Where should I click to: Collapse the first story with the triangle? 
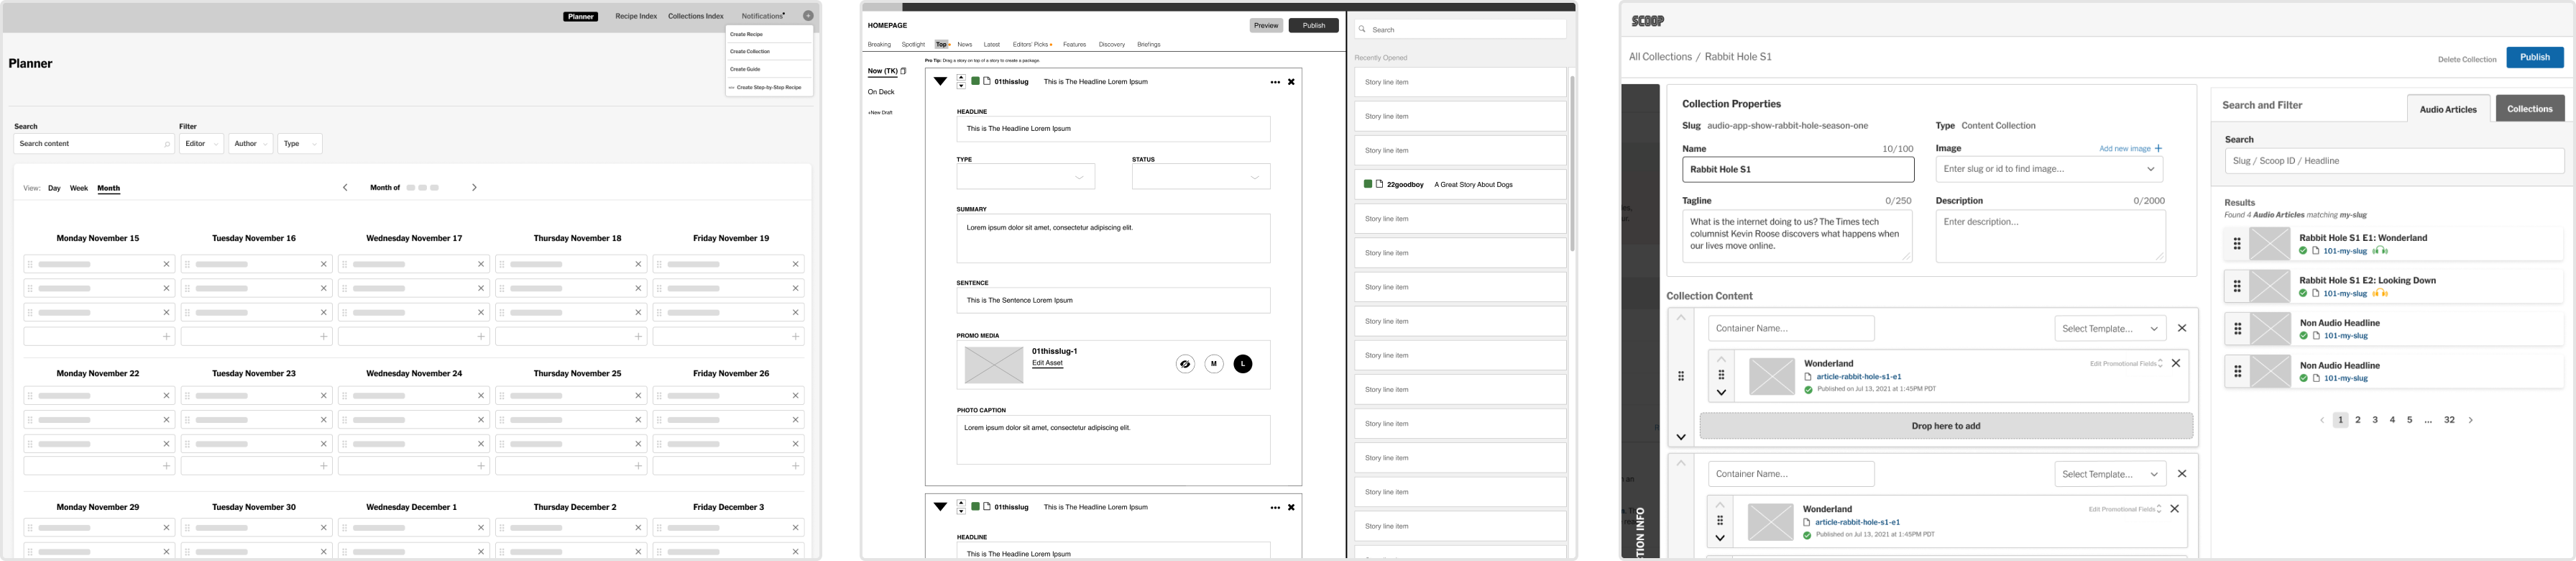[940, 81]
